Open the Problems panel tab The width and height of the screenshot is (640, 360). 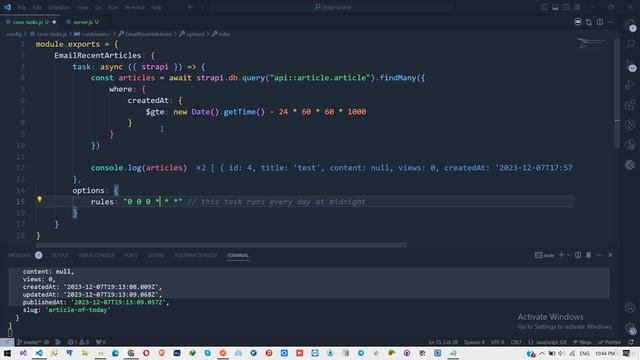click(x=19, y=255)
